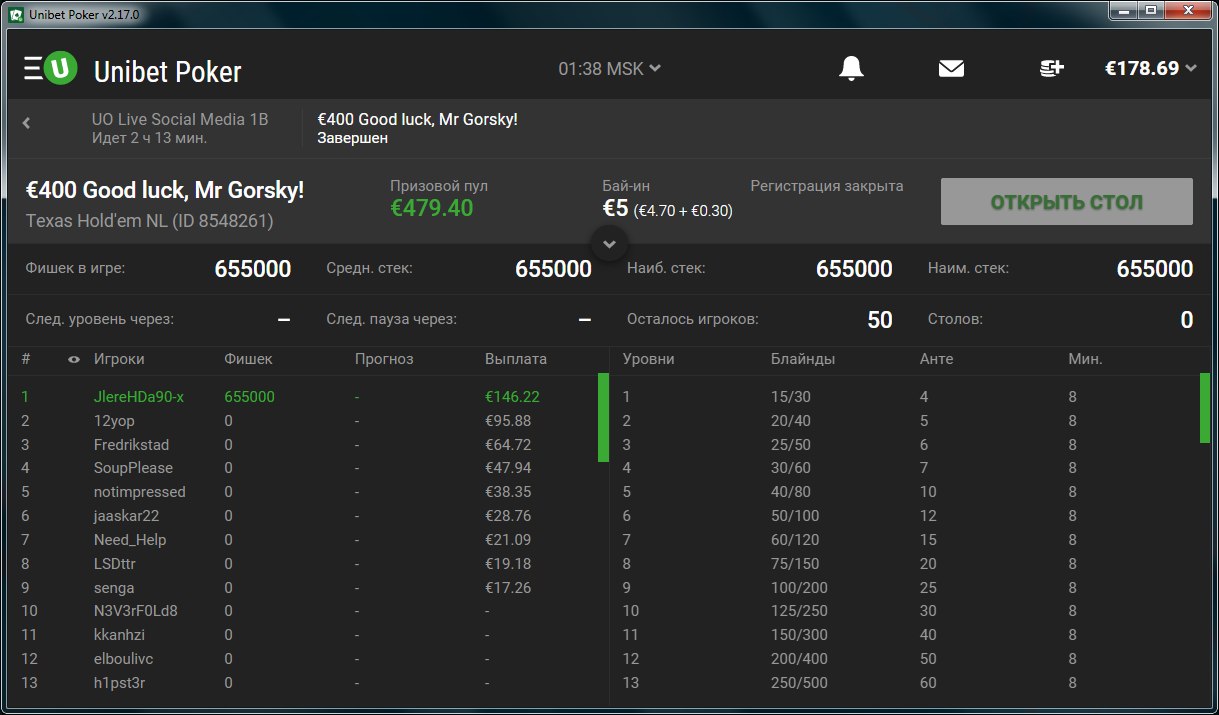This screenshot has height=715, width=1219.
Task: Select player N3V3rF0Ld8
Action: click(135, 611)
